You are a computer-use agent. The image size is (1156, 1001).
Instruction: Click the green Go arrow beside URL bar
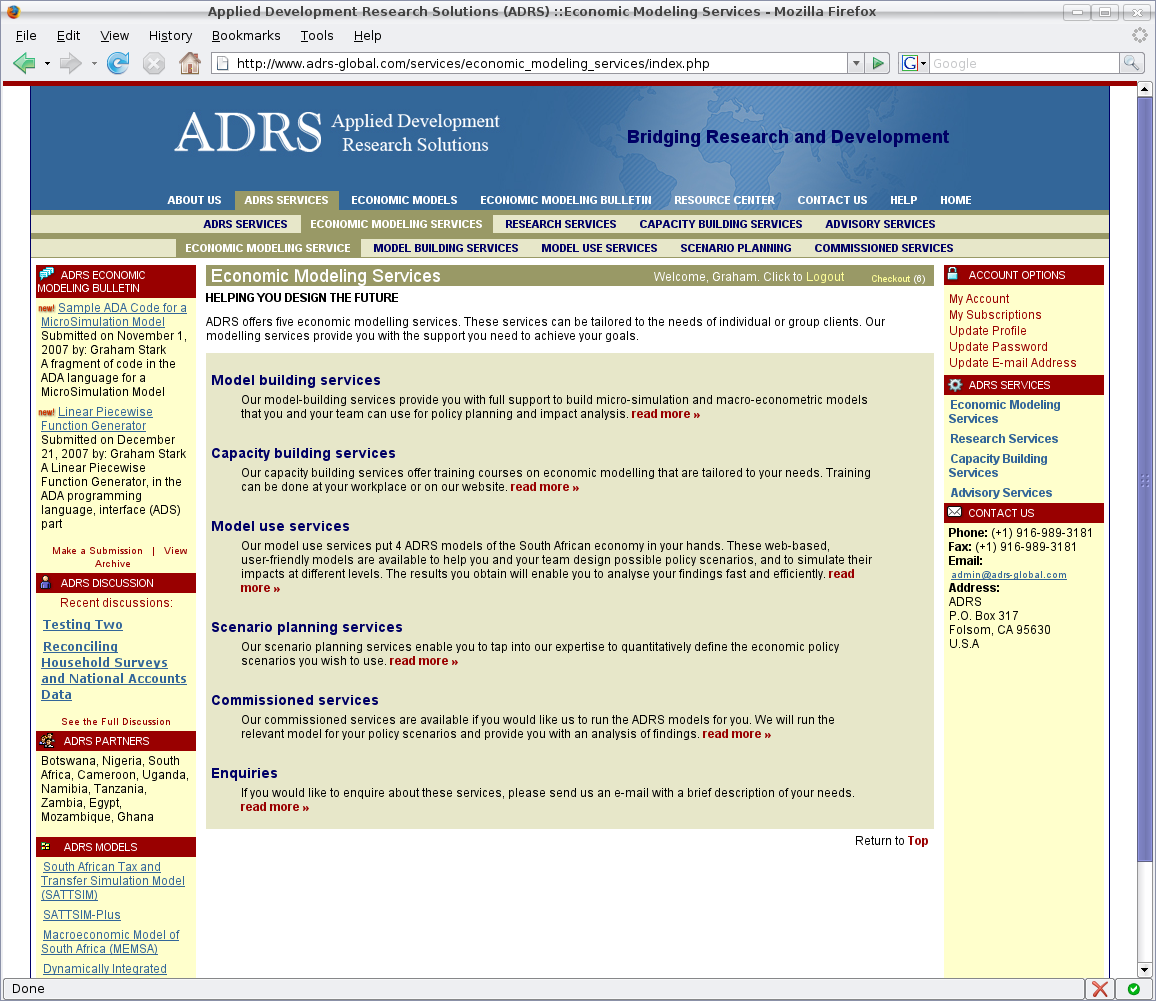(878, 63)
